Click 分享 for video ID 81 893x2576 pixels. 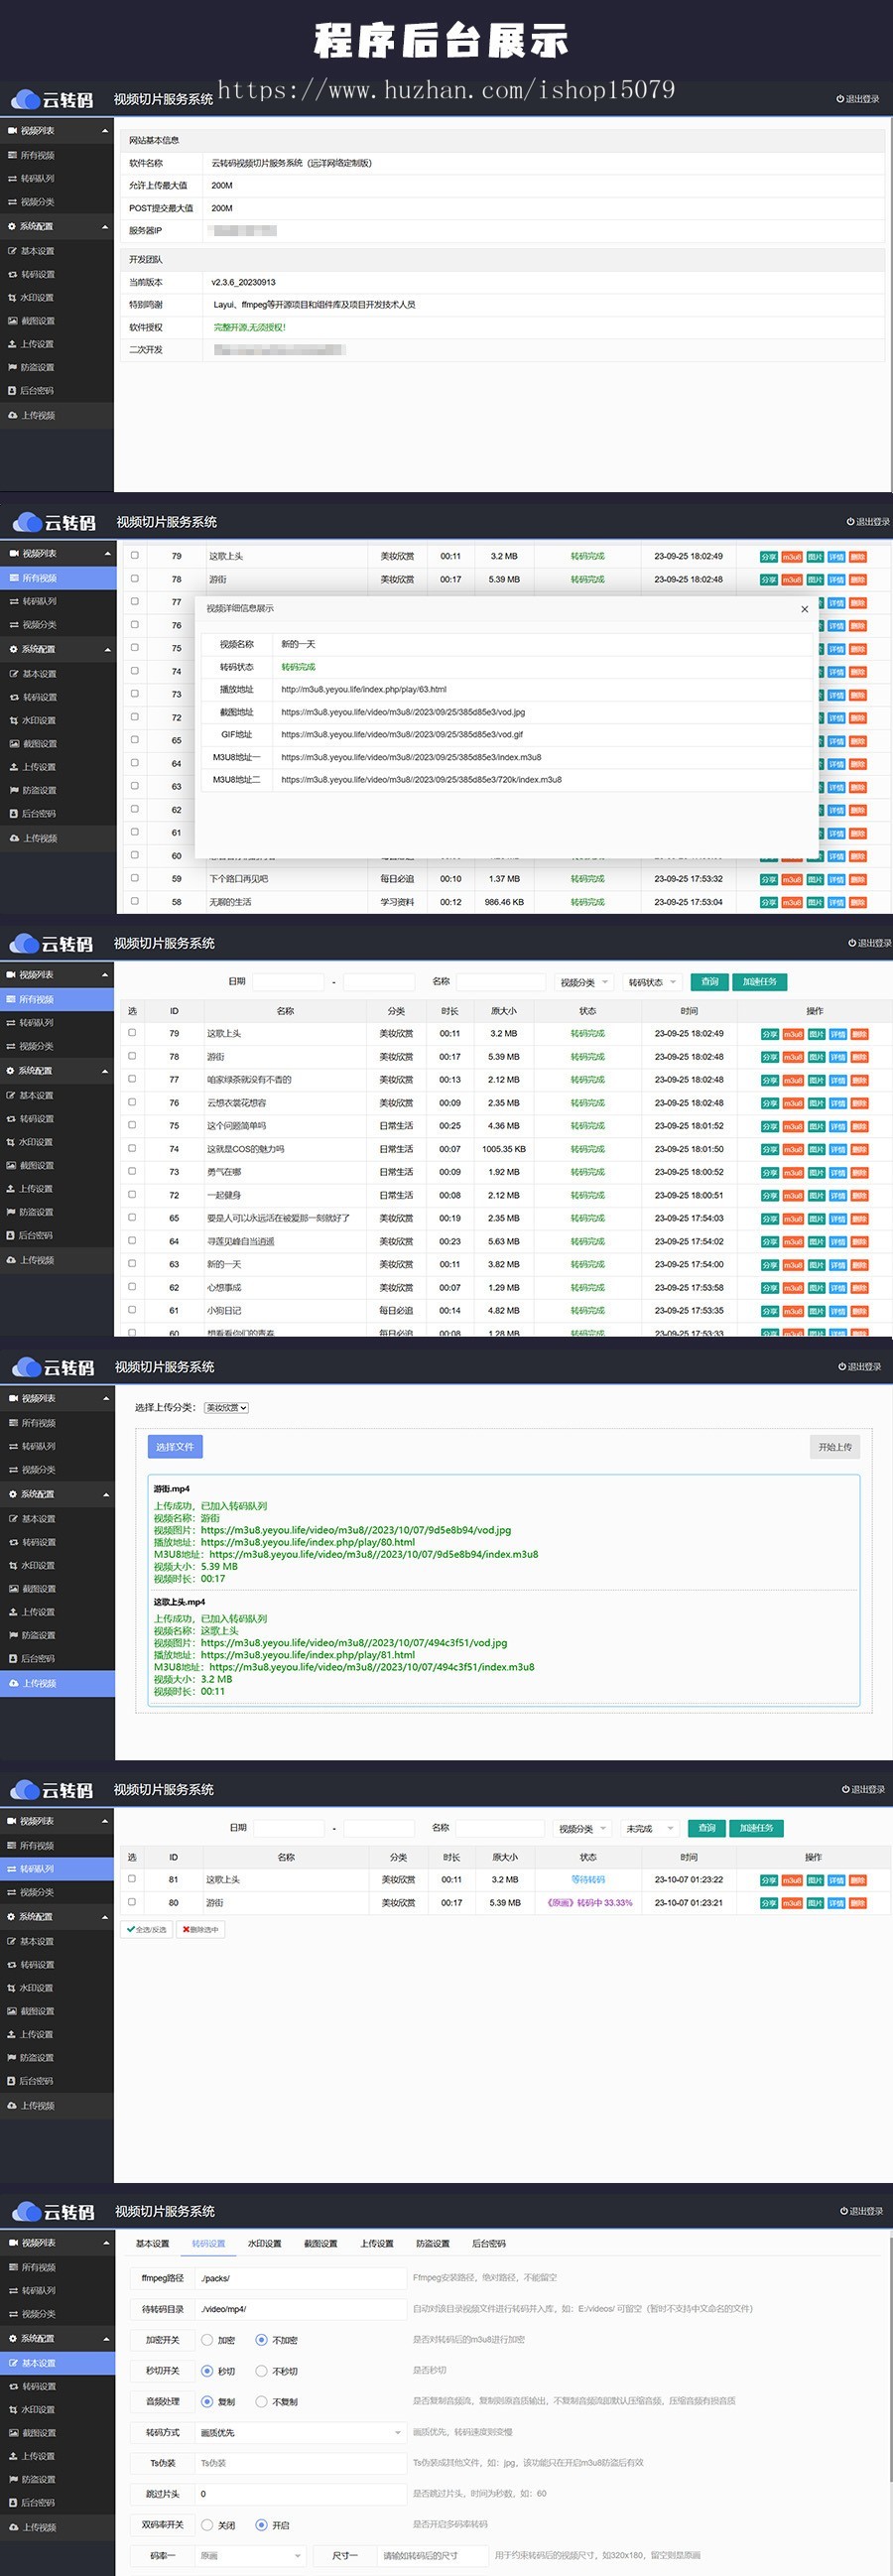(768, 1880)
